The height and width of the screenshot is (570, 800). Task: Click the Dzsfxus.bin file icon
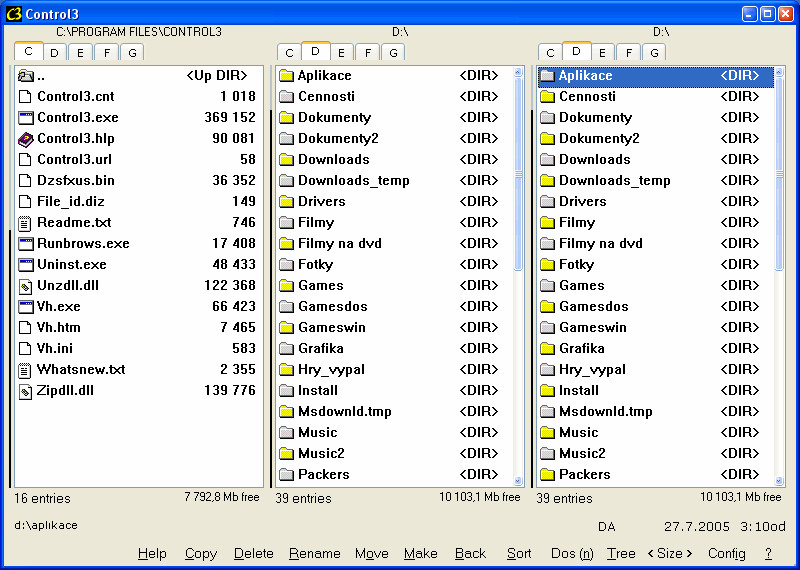coord(24,181)
